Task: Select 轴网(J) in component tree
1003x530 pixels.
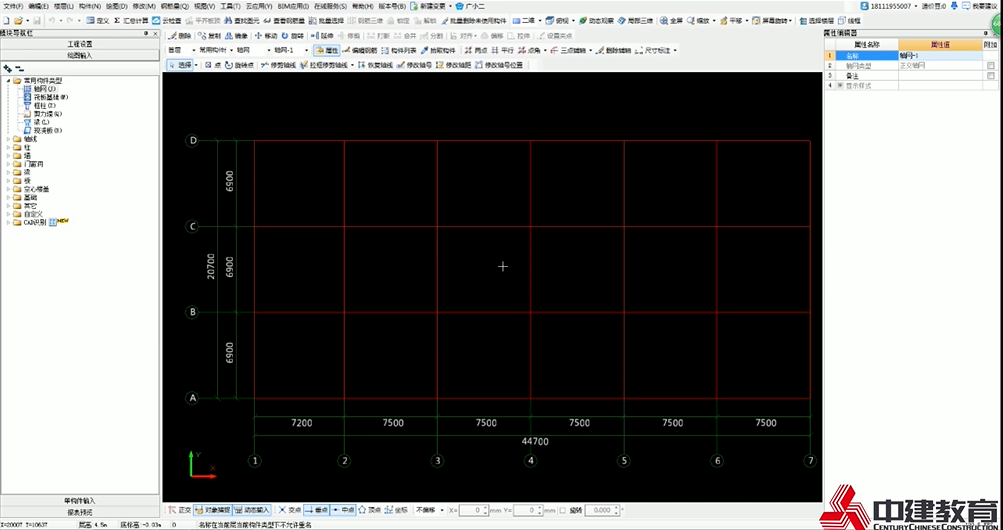Action: 40,89
